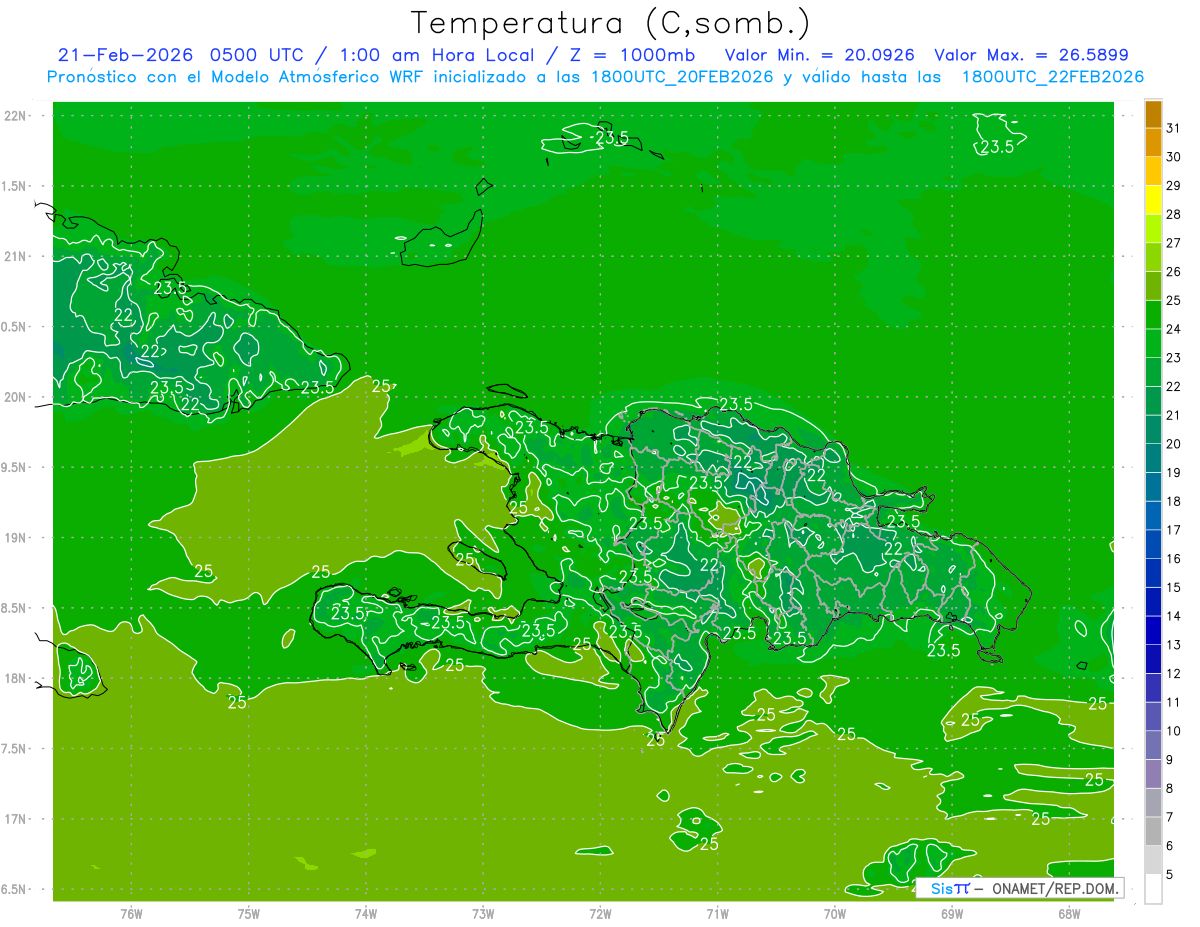This screenshot has height=927, width=1200.
Task: Click the "70W" longitude axis label
Action: pos(834,914)
